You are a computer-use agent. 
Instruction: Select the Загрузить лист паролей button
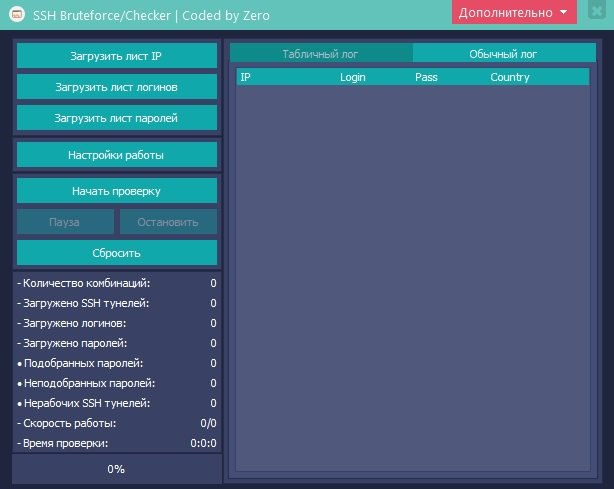pos(117,118)
